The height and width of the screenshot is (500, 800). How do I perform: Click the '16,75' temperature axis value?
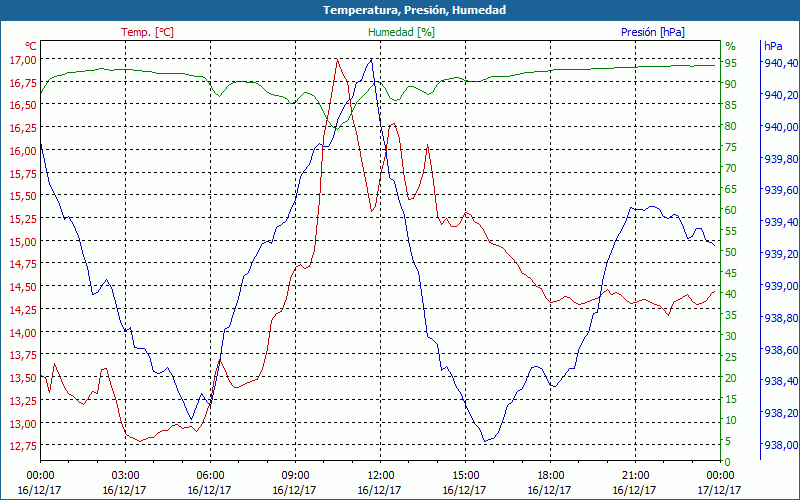[x=23, y=82]
